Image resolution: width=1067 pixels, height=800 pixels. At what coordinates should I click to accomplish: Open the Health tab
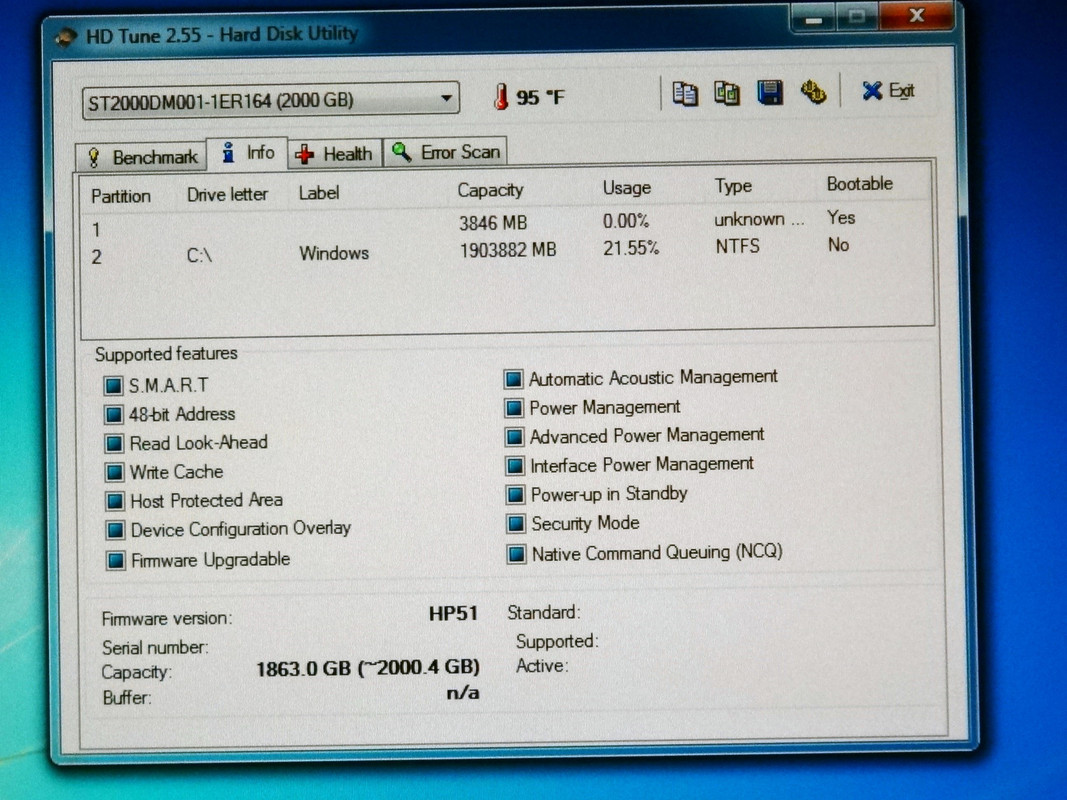point(334,154)
